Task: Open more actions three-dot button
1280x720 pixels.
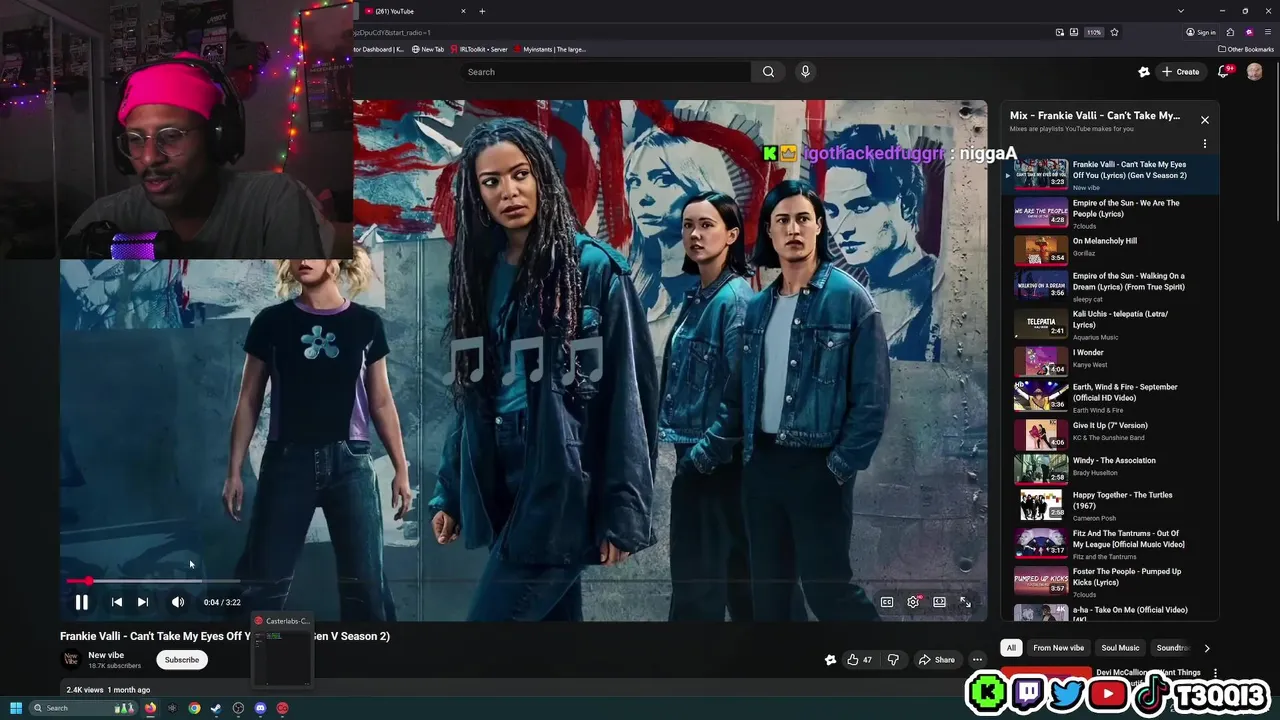Action: click(x=977, y=660)
